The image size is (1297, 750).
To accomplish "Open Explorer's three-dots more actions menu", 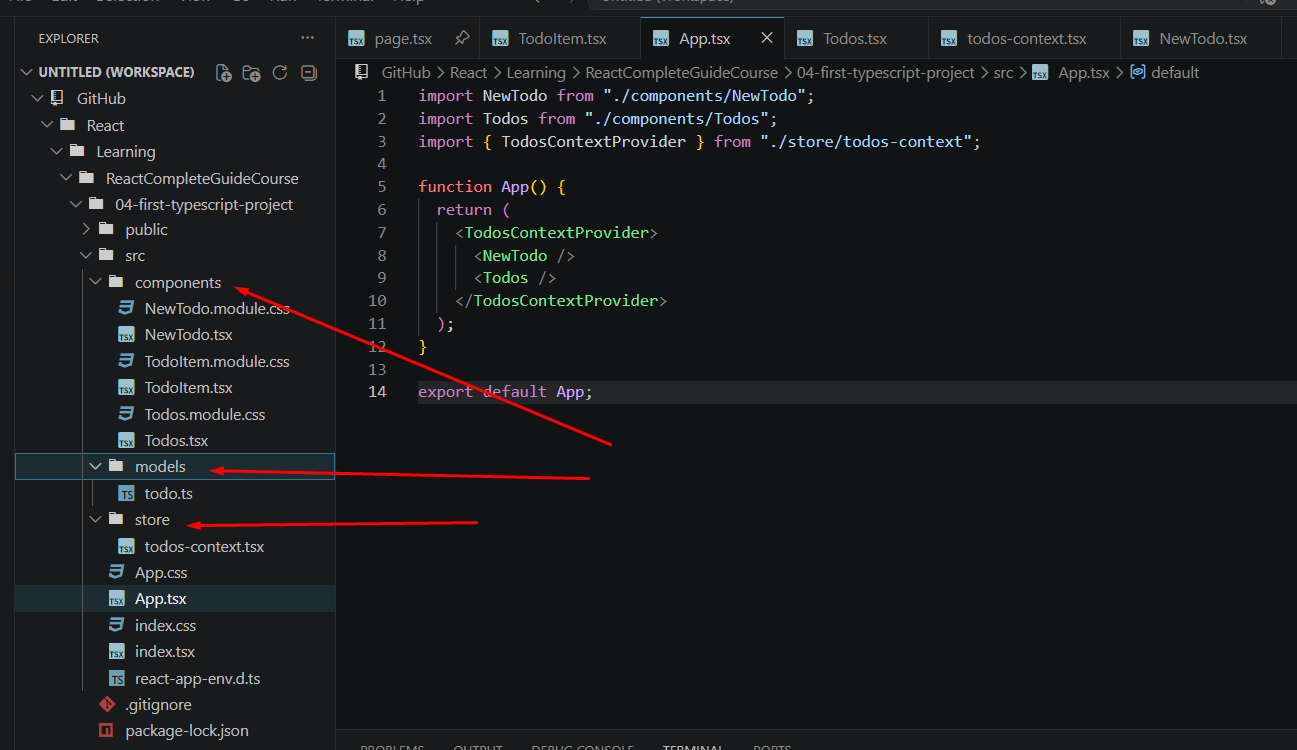I will pyautogui.click(x=307, y=38).
